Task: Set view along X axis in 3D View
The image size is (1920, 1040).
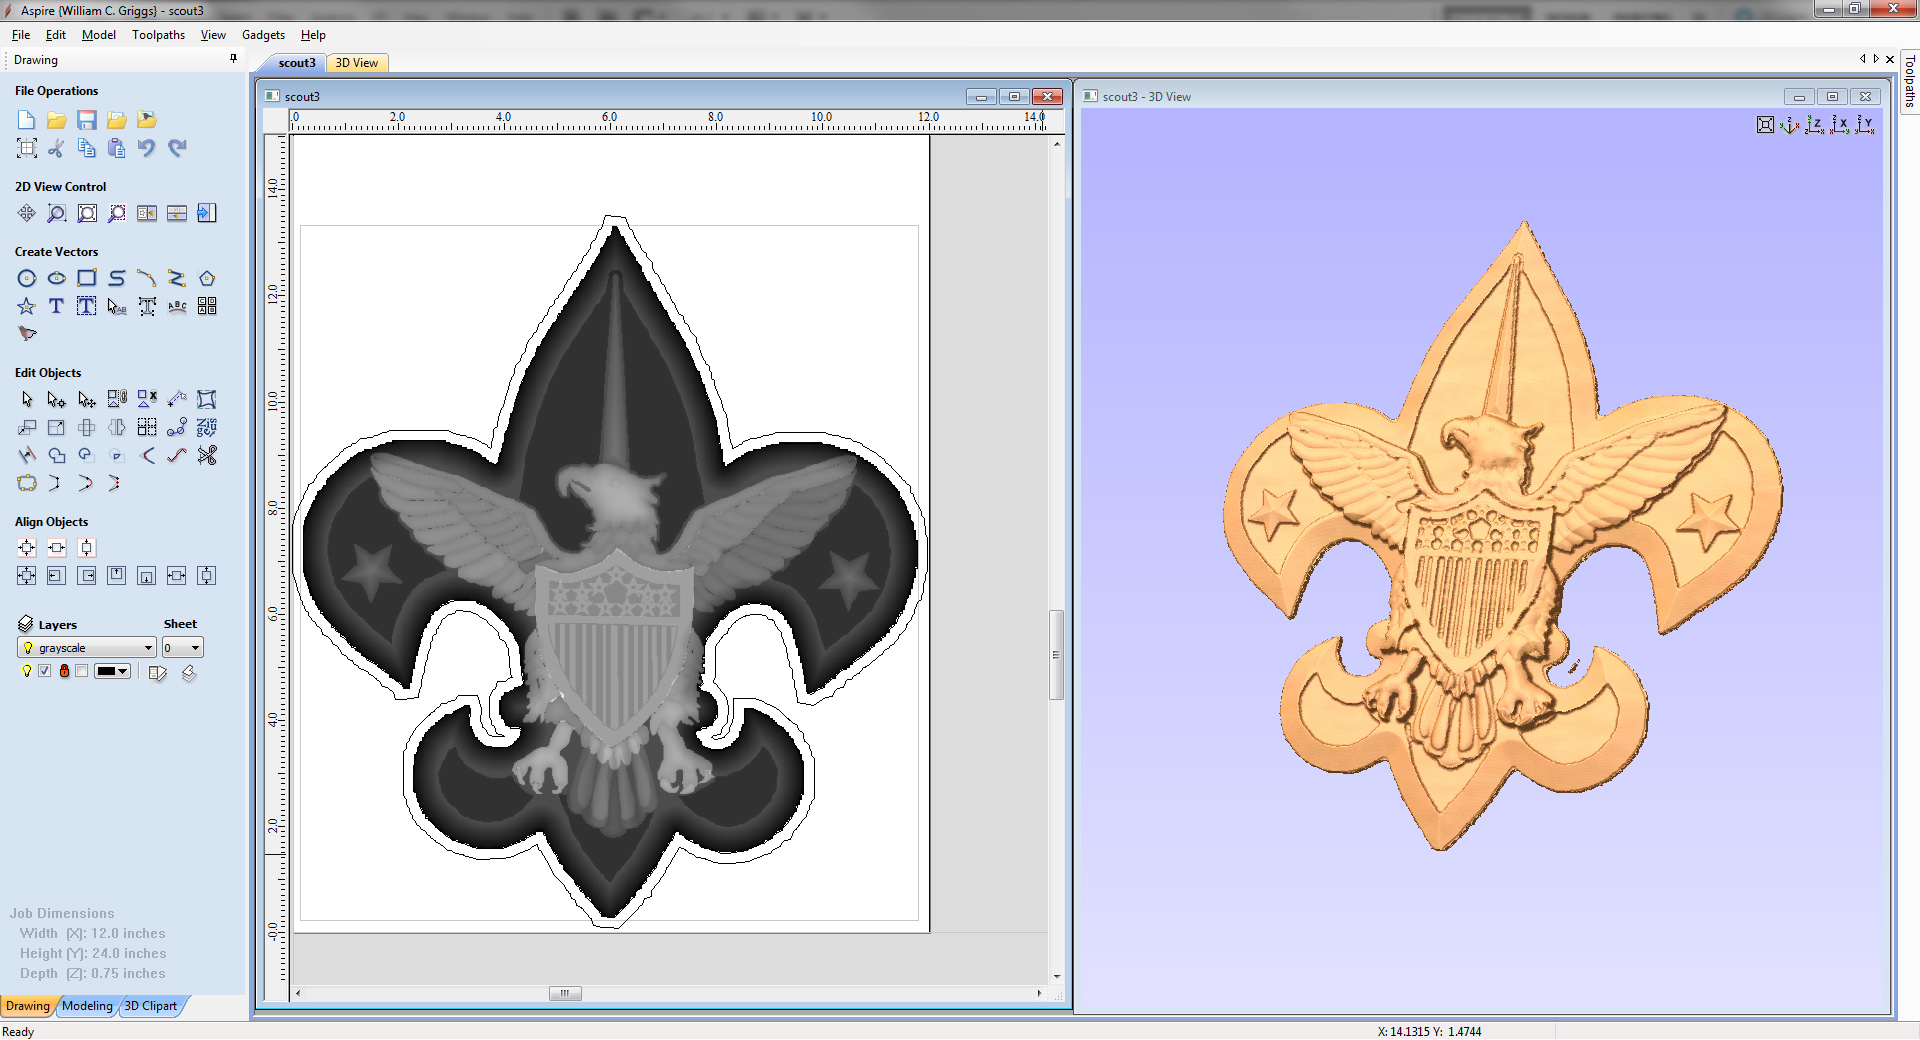Action: [1840, 125]
